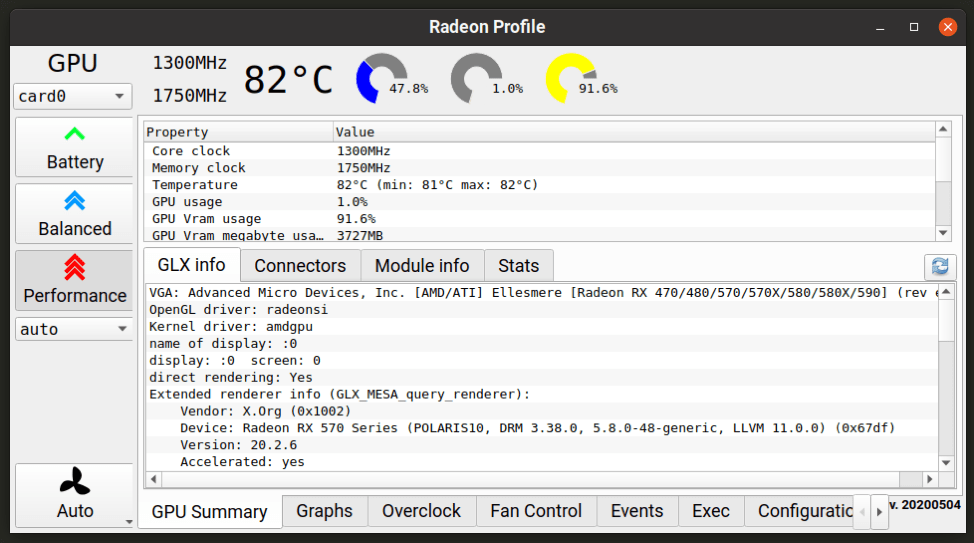The image size is (974, 543).
Task: Click the fan icon above Auto
Action: pos(75,481)
